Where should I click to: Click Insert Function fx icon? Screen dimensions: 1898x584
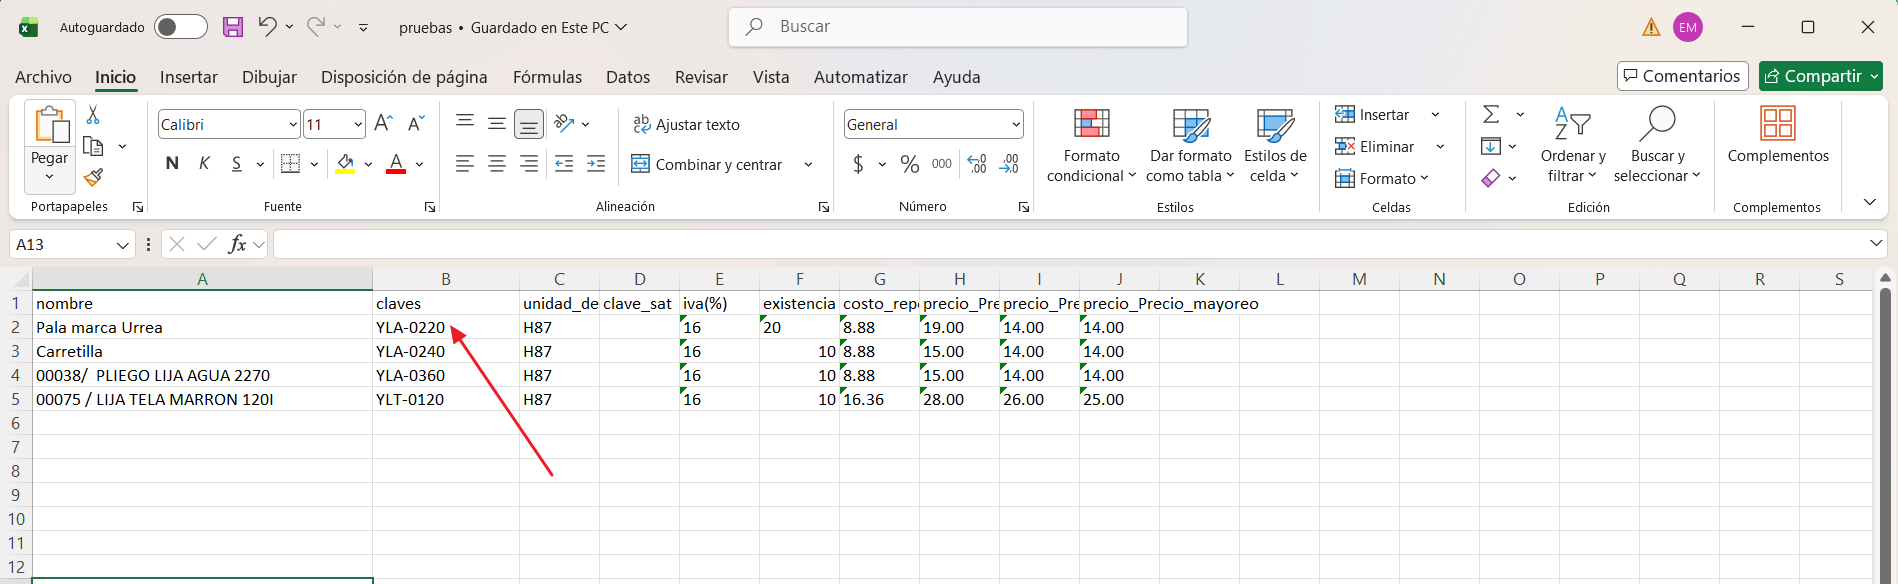[238, 244]
